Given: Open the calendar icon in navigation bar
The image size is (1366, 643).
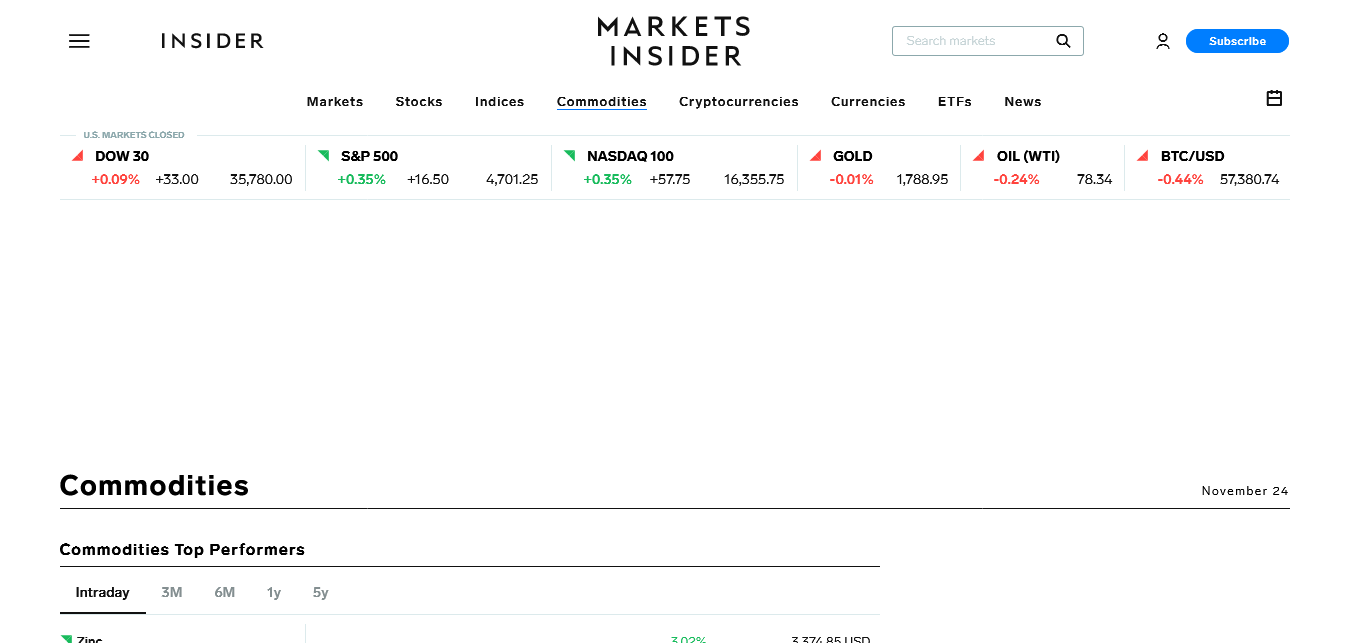Looking at the screenshot, I should click(1274, 98).
